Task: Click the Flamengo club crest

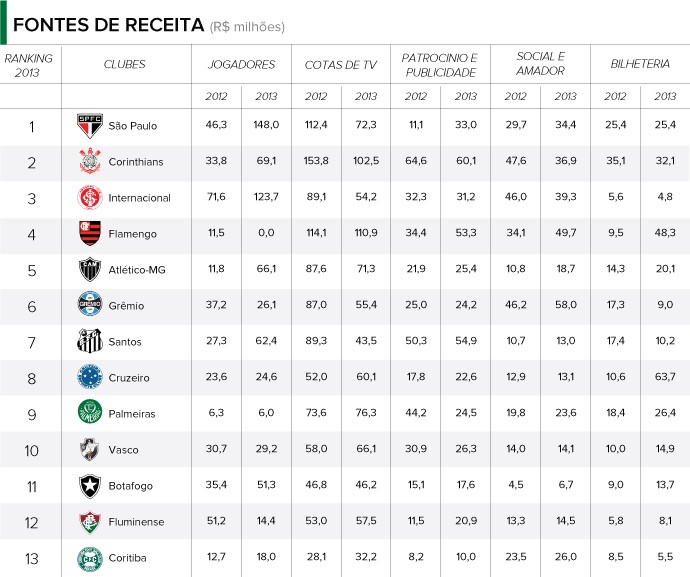Action: (x=90, y=234)
